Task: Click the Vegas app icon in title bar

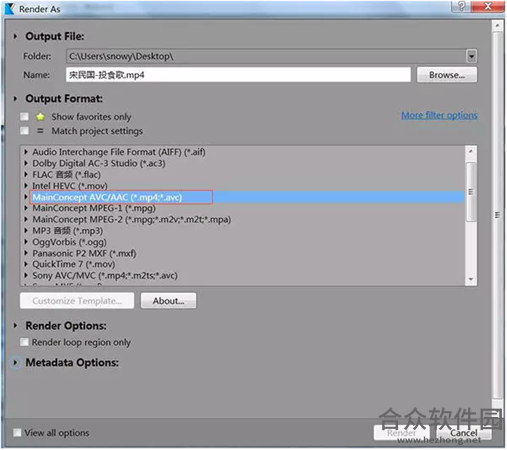Action: [x=9, y=9]
